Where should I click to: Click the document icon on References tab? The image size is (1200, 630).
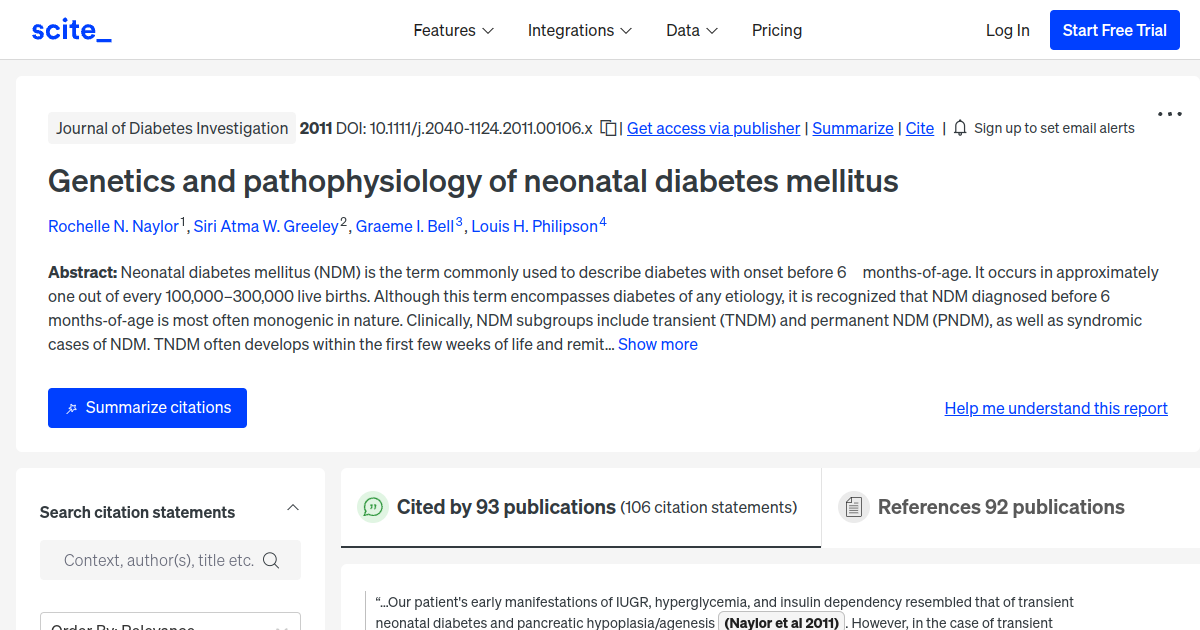tap(854, 507)
